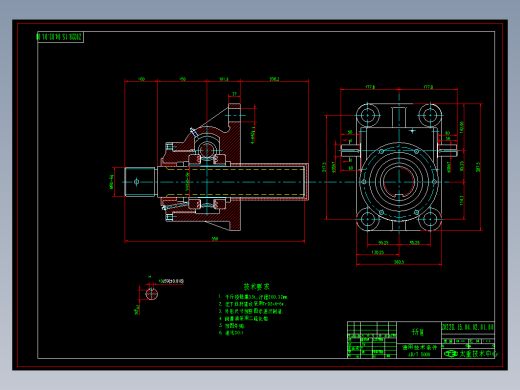Click the lower-left mounting hole of the flange view
The width and height of the screenshot is (520, 390).
pos(368,219)
